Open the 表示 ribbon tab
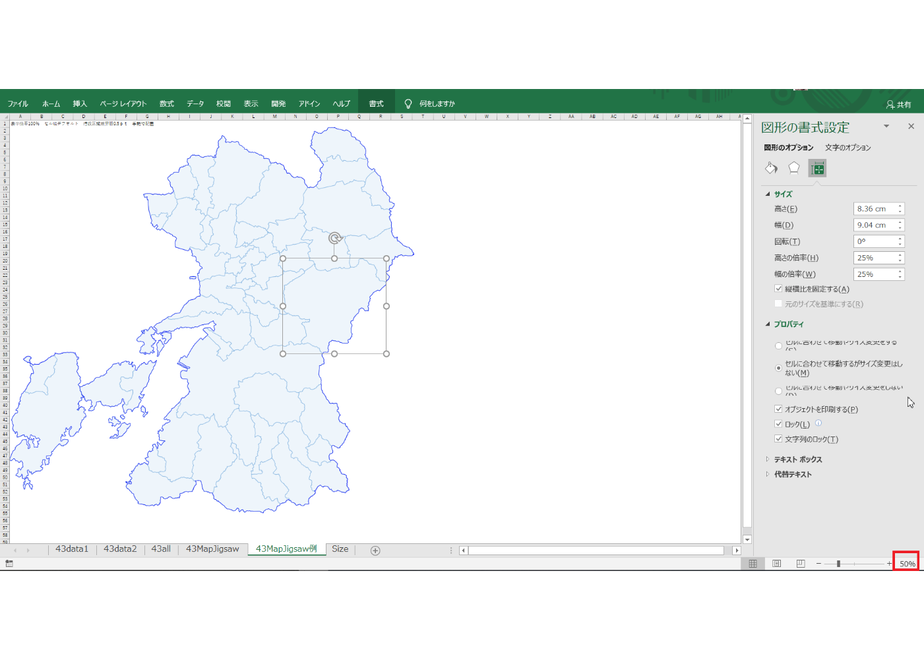The image size is (924, 660). tap(251, 104)
